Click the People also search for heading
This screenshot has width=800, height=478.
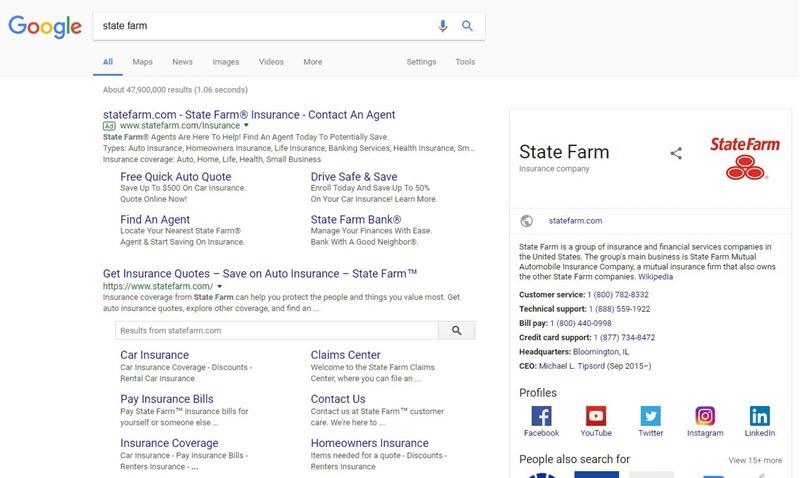(574, 459)
